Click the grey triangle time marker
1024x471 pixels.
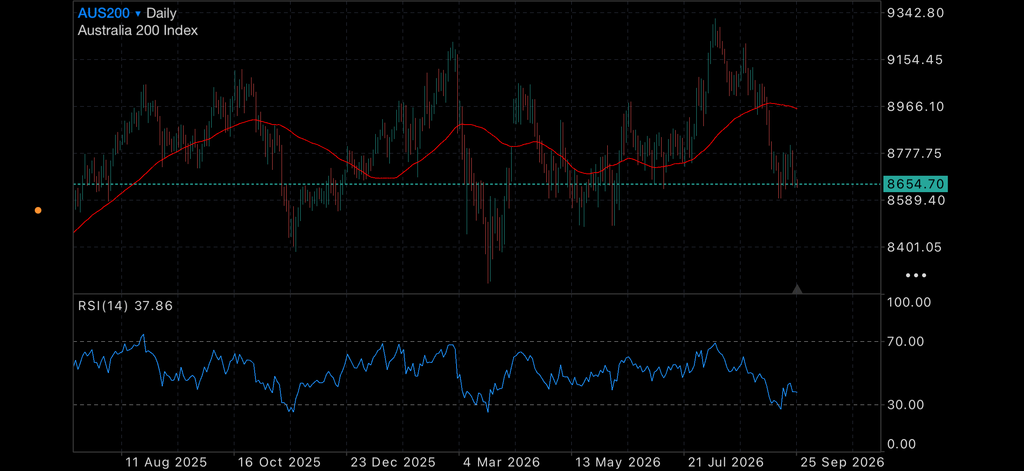tap(797, 288)
